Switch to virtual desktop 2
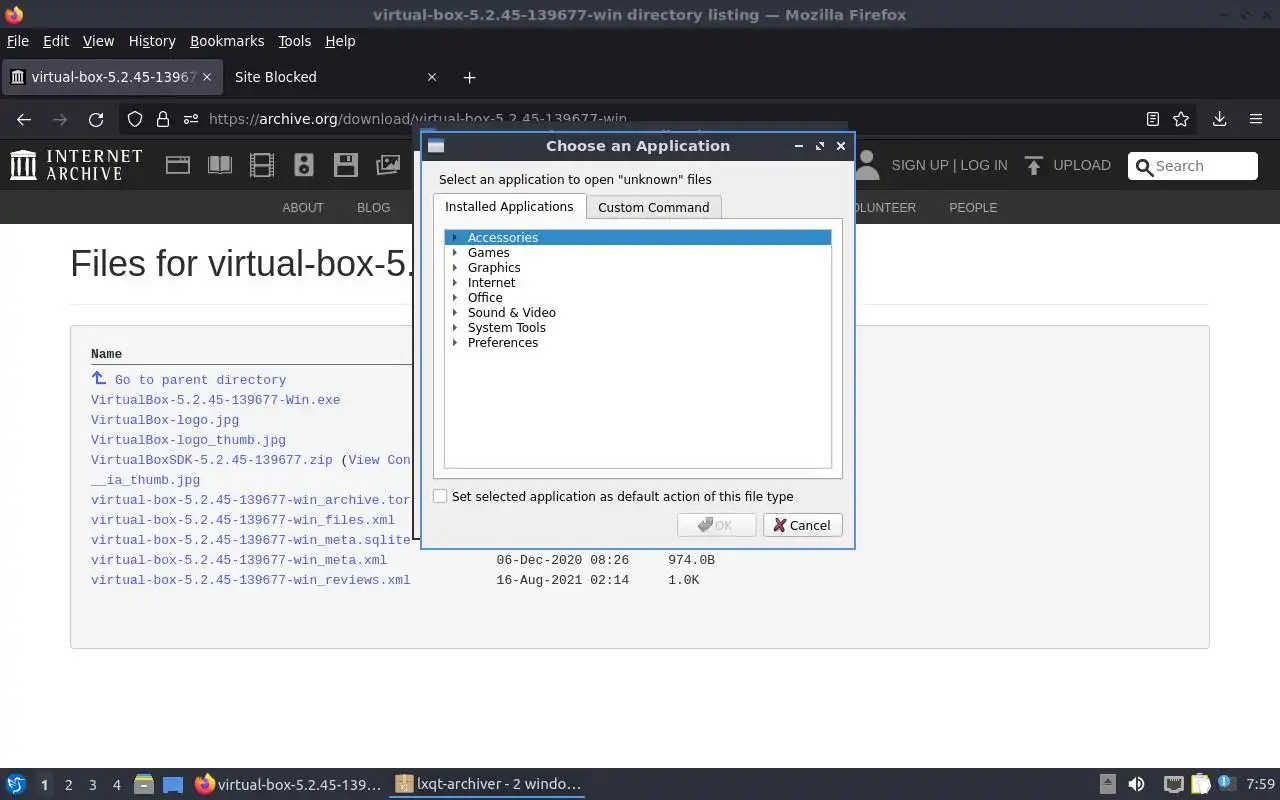 (68, 785)
